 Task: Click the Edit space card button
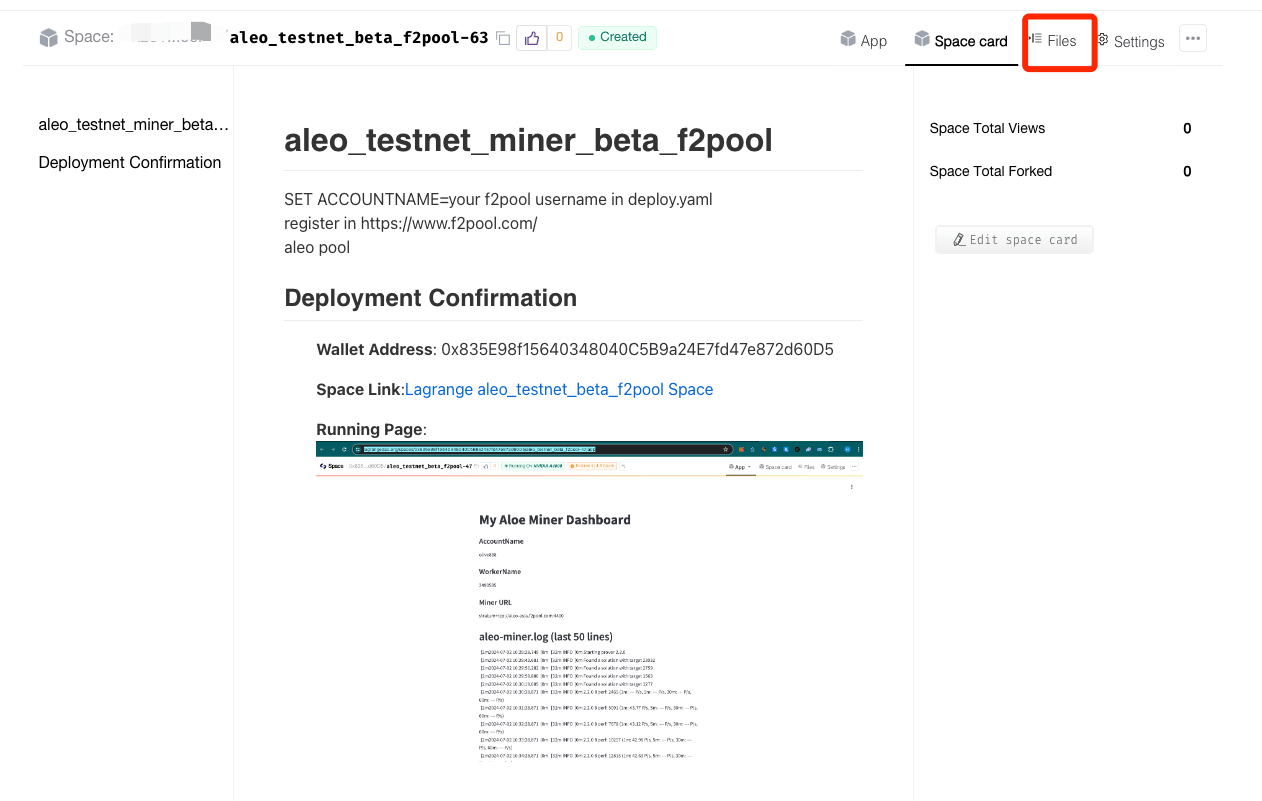[1014, 240]
